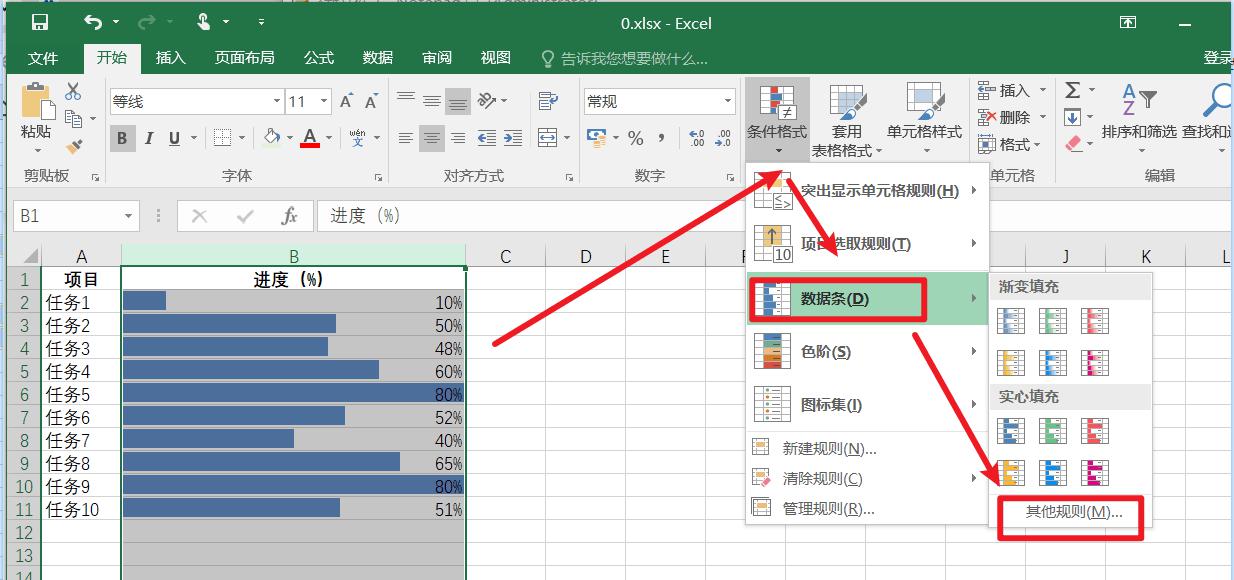Toggle Italic formatting
This screenshot has width=1234, height=580.
click(x=149, y=138)
